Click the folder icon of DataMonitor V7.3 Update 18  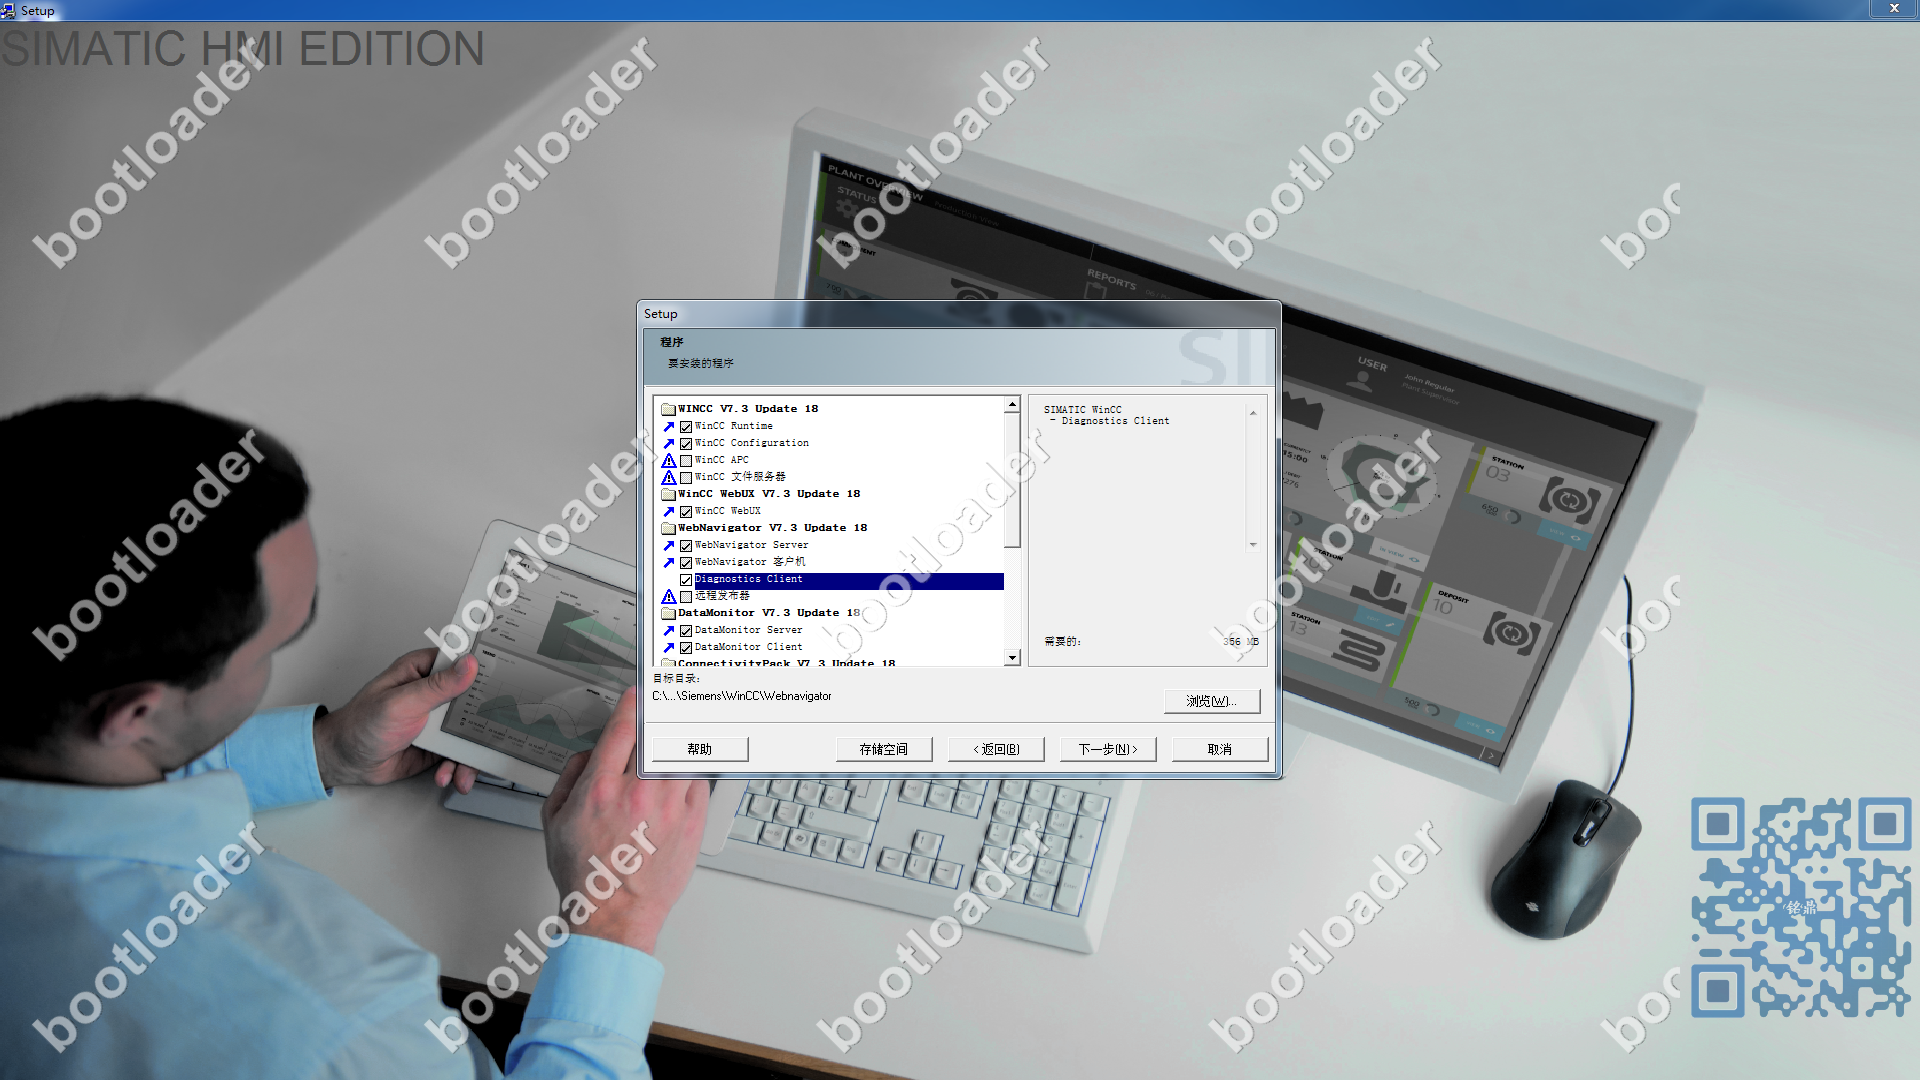click(668, 613)
